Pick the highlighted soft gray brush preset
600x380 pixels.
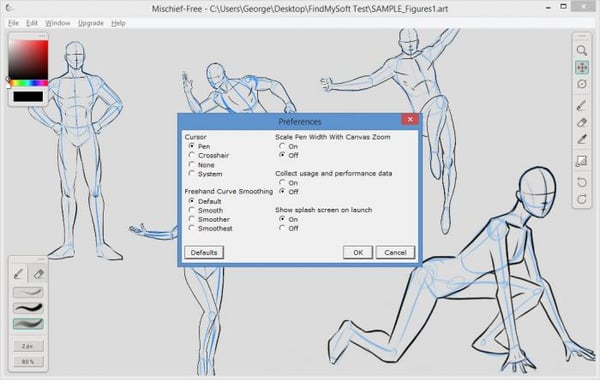[28, 324]
